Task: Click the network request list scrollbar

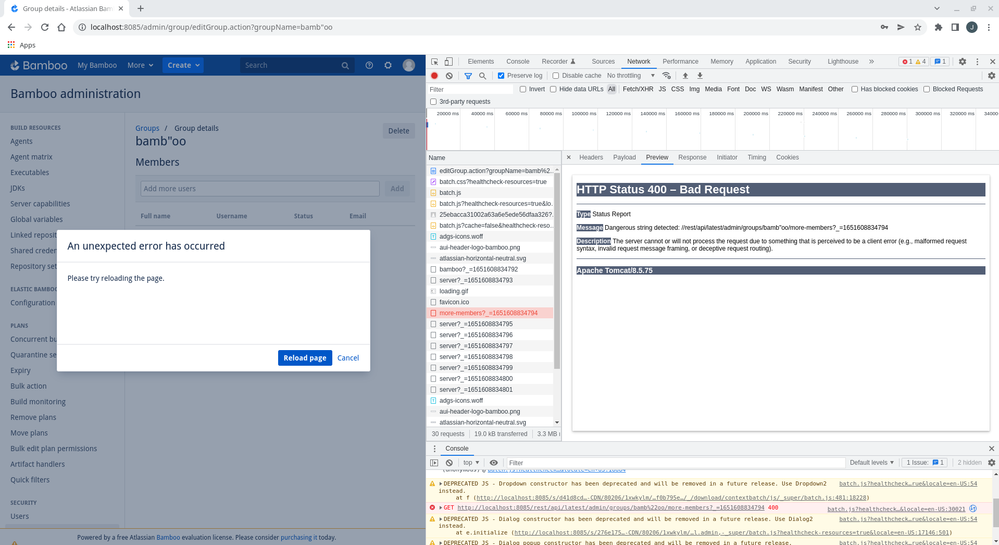Action: 557,271
